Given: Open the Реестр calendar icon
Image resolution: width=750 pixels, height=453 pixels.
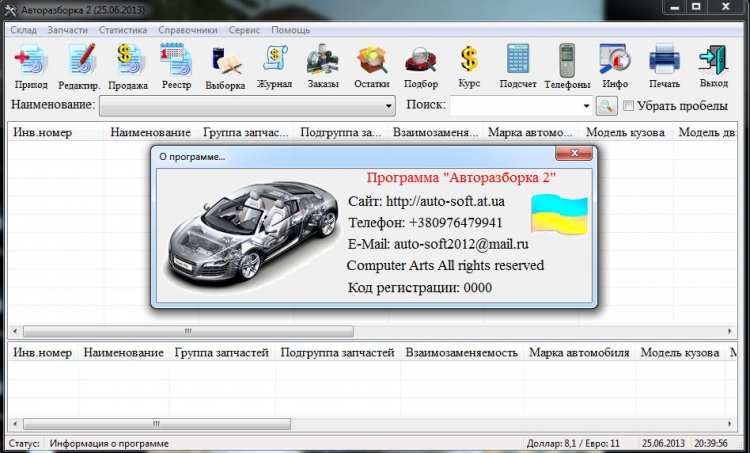Looking at the screenshot, I should click(x=176, y=59).
